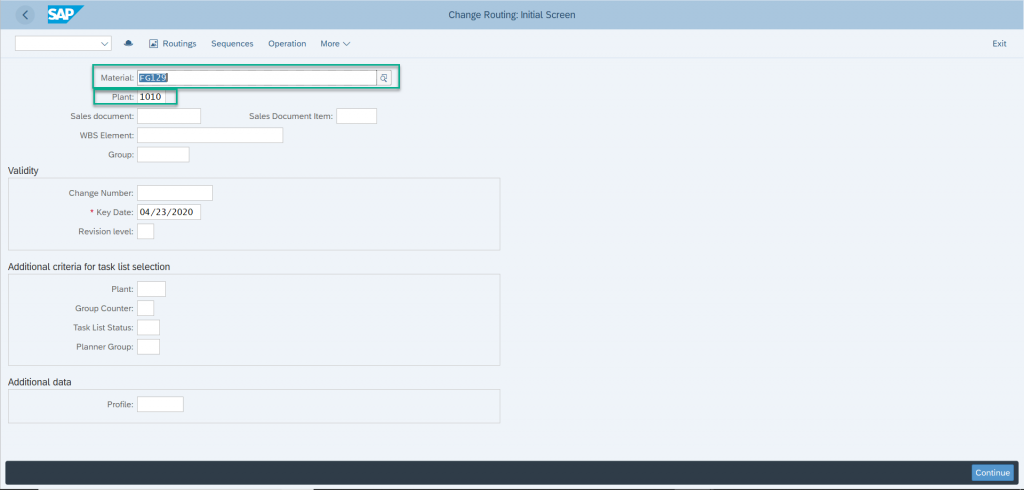The width and height of the screenshot is (1024, 490).
Task: Expand the More menu
Action: point(335,44)
